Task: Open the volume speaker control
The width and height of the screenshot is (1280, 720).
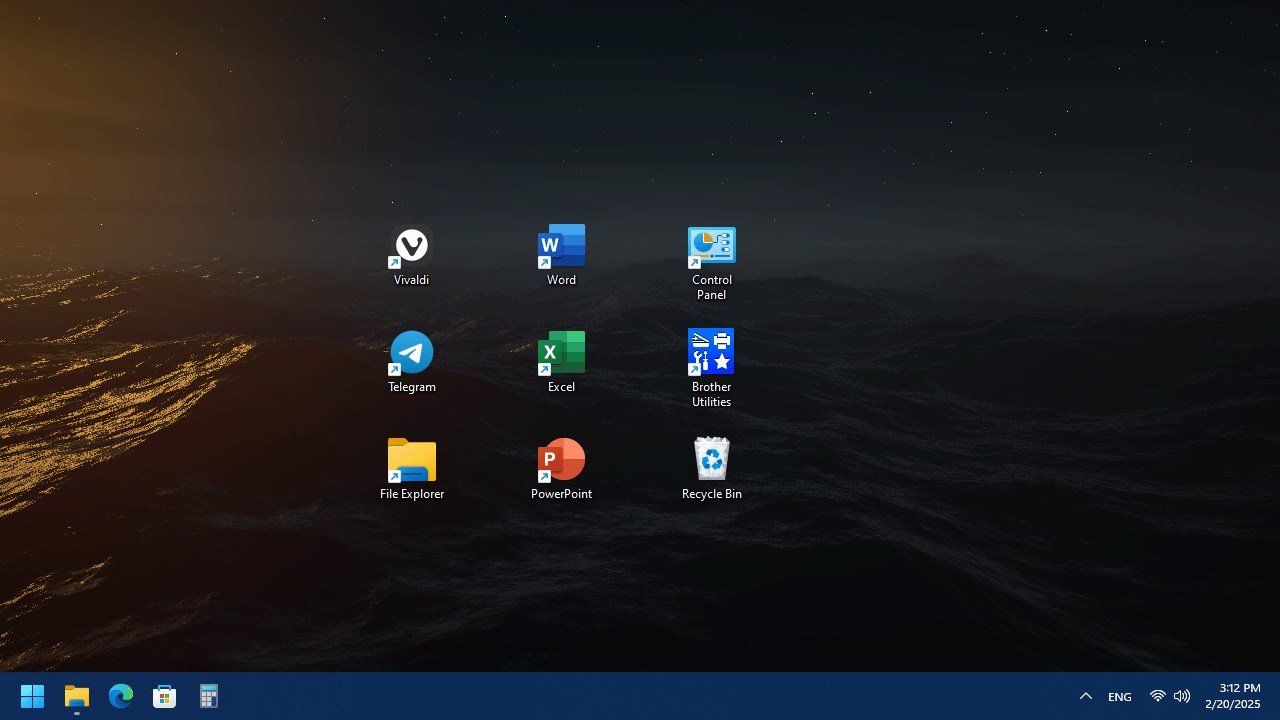Action: [1182, 696]
